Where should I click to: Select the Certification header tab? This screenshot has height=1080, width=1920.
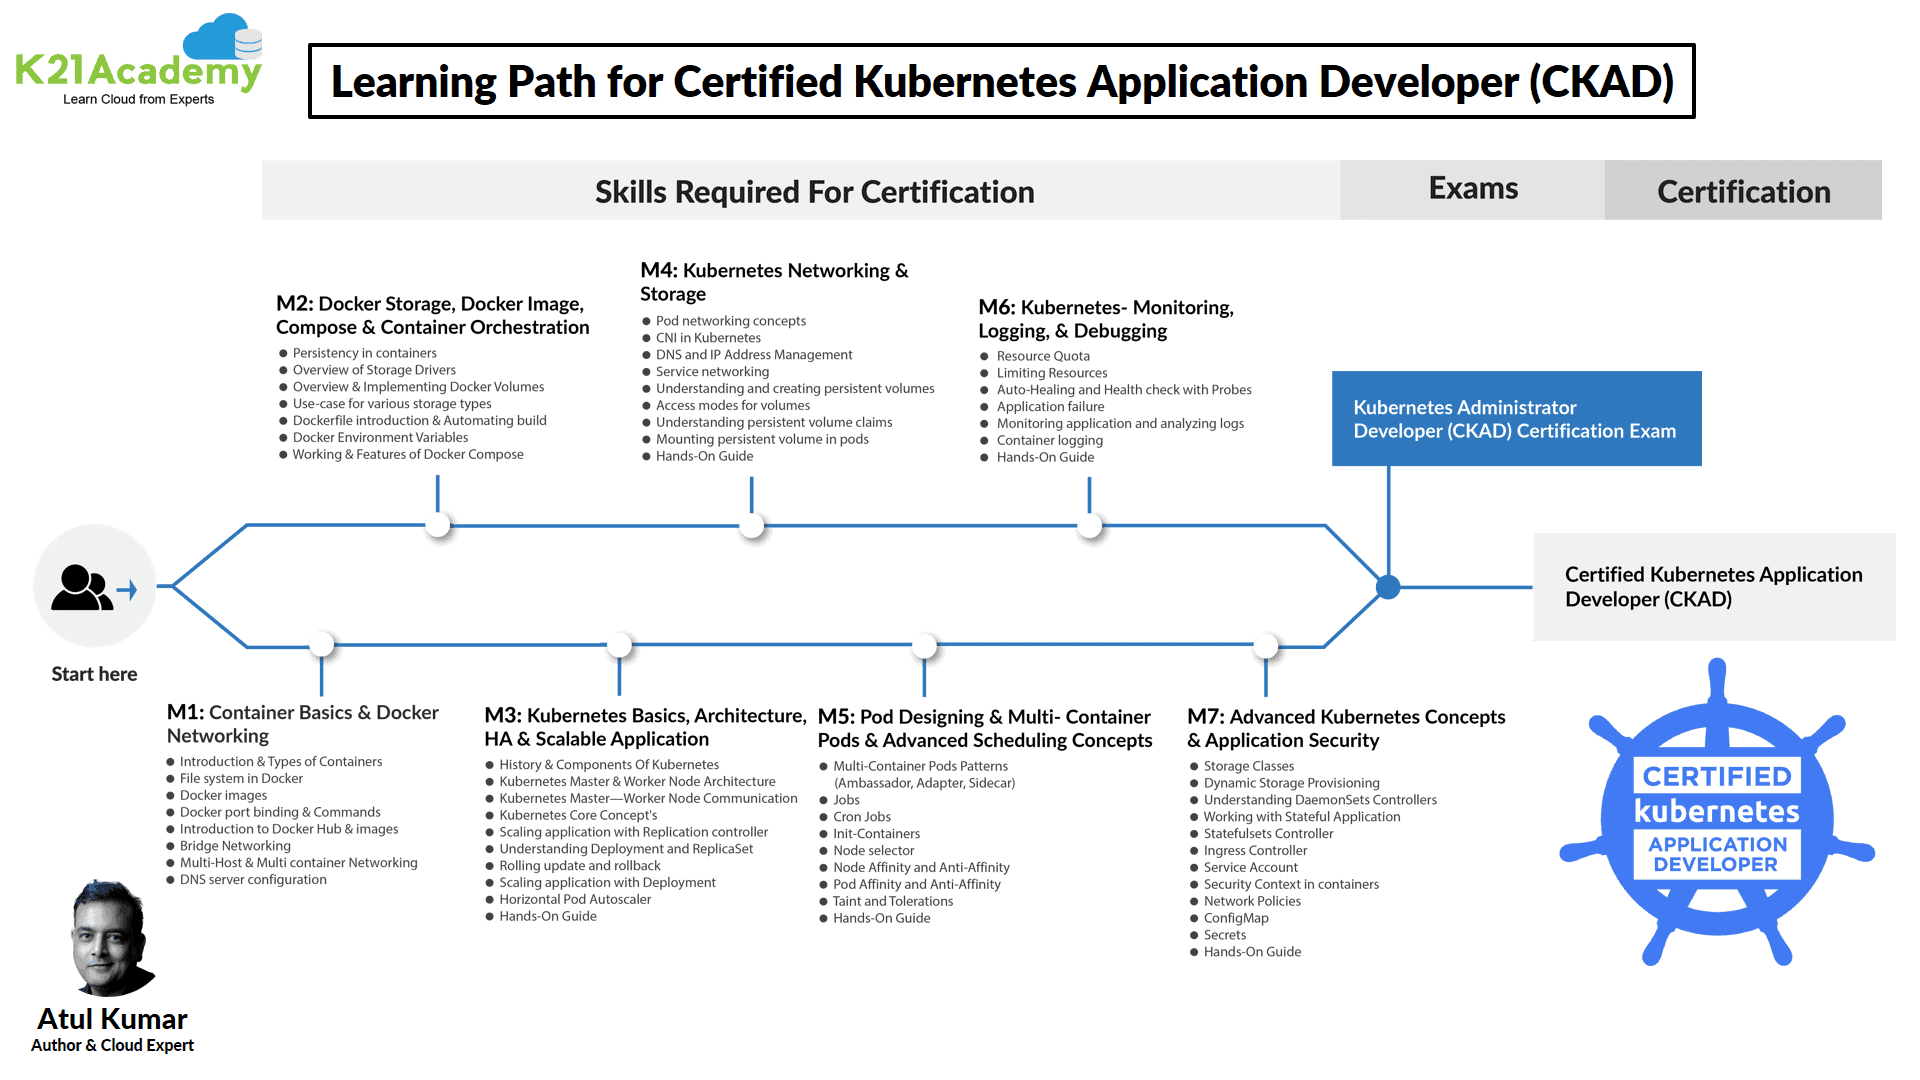tap(1743, 191)
